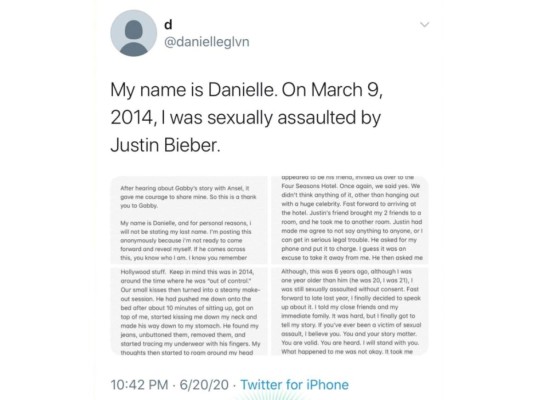The width and height of the screenshot is (533, 400).
Task: Click the line "2014, I was sexually assaulted by"
Action: pos(246,118)
